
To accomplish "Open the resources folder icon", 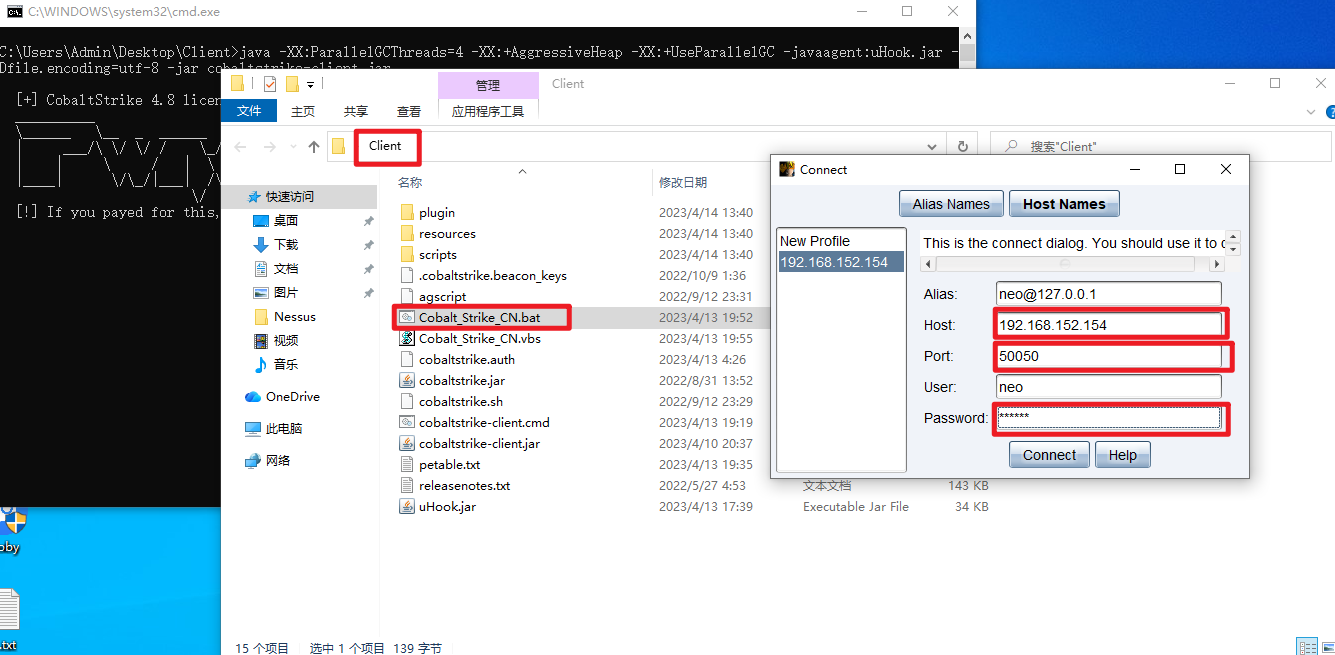I will (407, 233).
